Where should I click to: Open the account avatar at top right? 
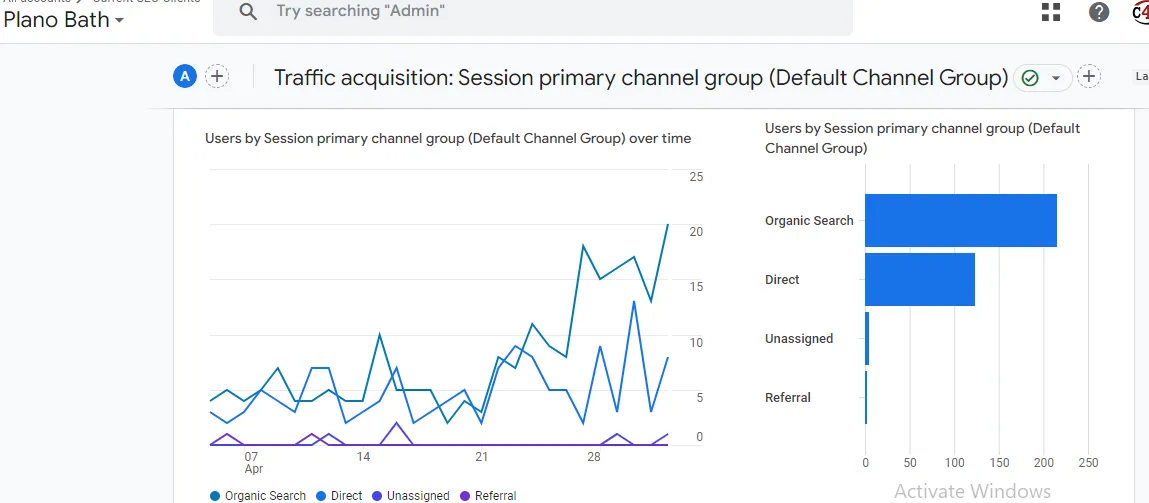(1140, 12)
